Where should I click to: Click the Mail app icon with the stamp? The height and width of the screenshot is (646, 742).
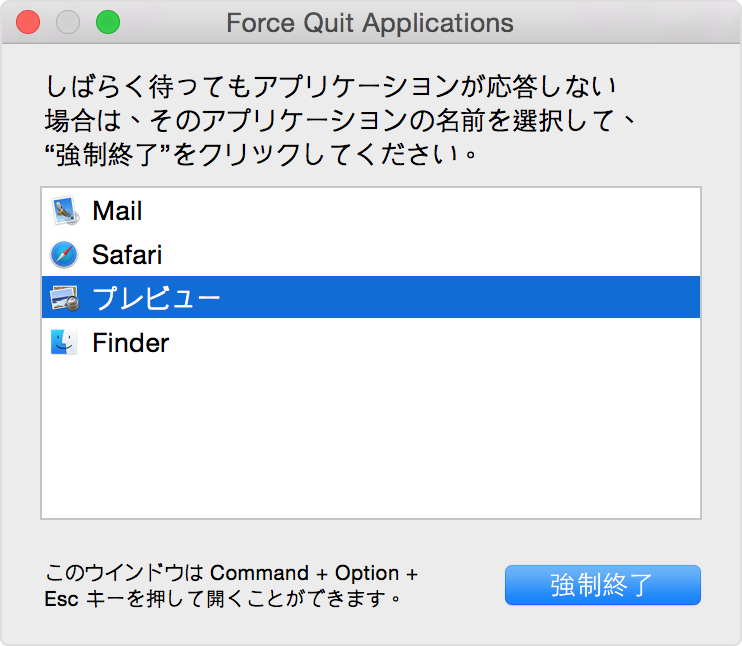64,211
